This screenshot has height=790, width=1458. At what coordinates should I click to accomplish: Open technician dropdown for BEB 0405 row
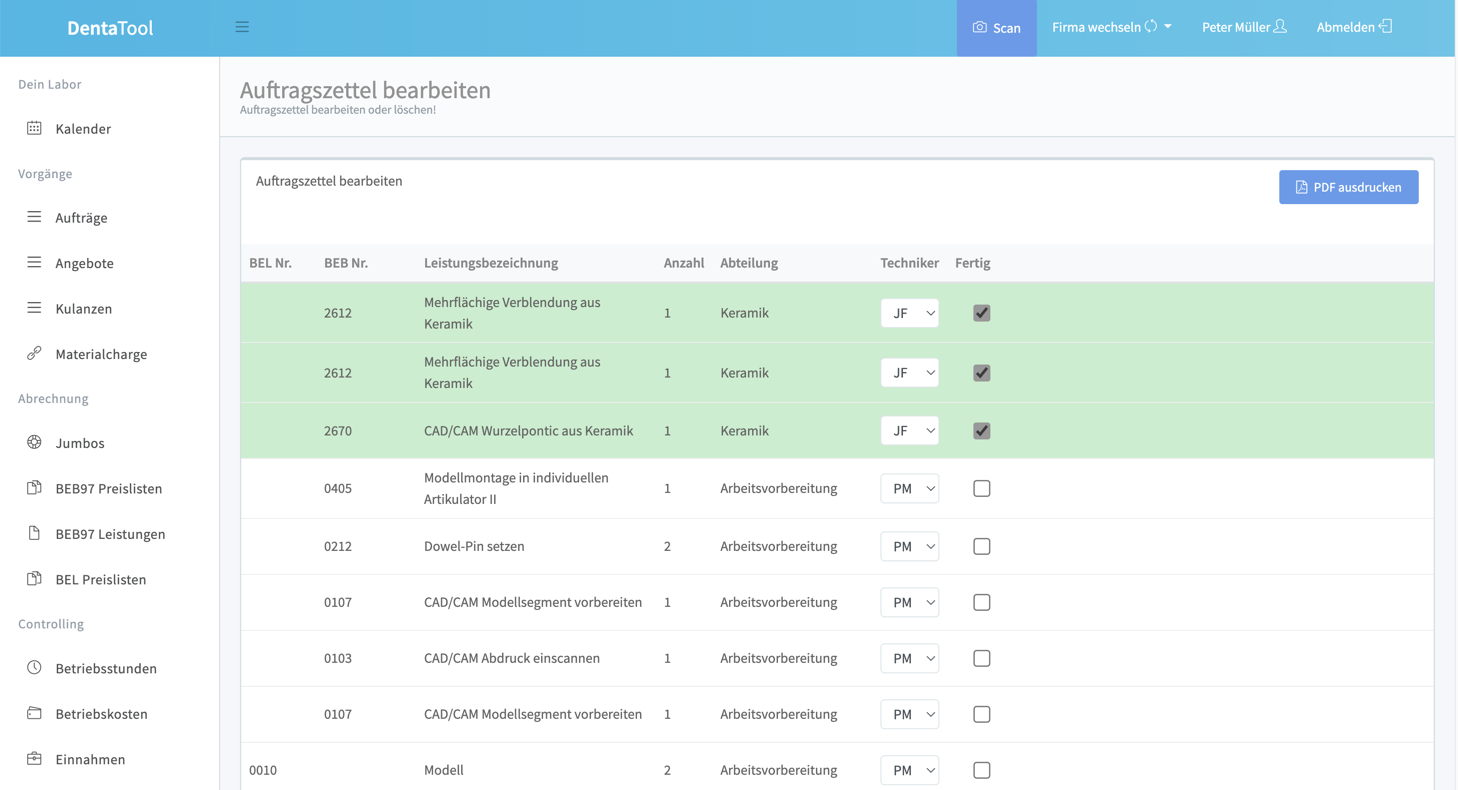[x=909, y=489]
